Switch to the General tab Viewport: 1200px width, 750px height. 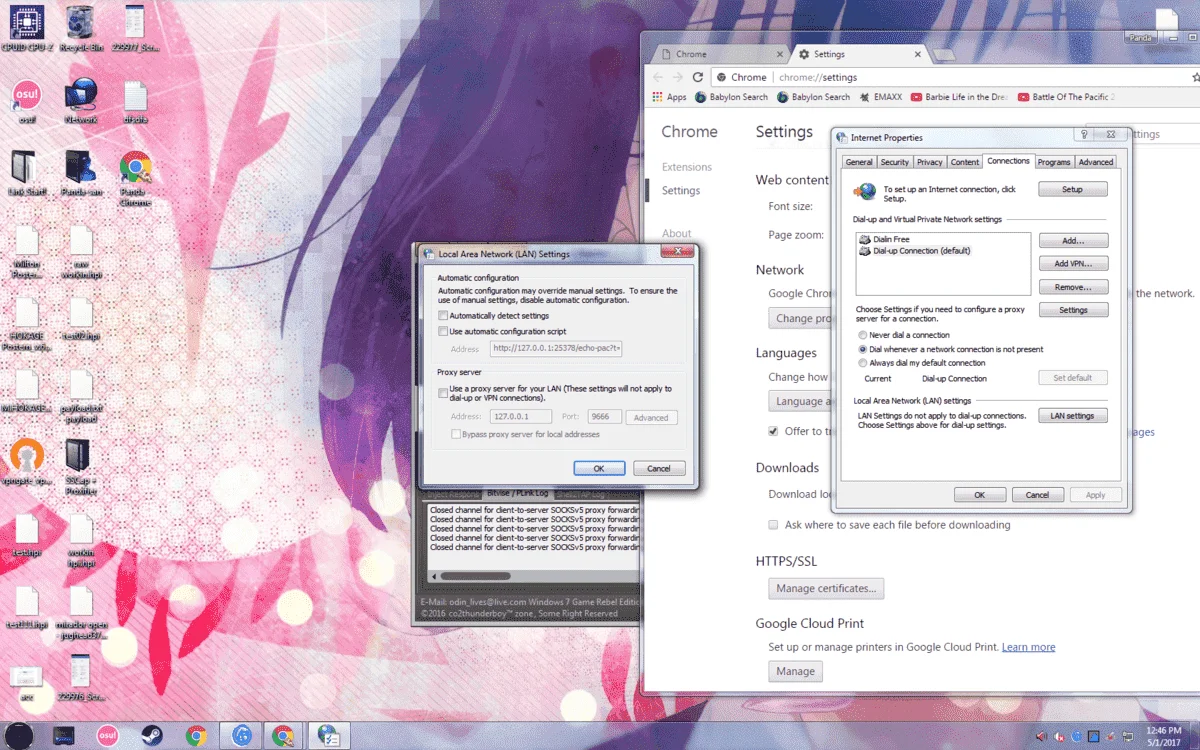[859, 162]
